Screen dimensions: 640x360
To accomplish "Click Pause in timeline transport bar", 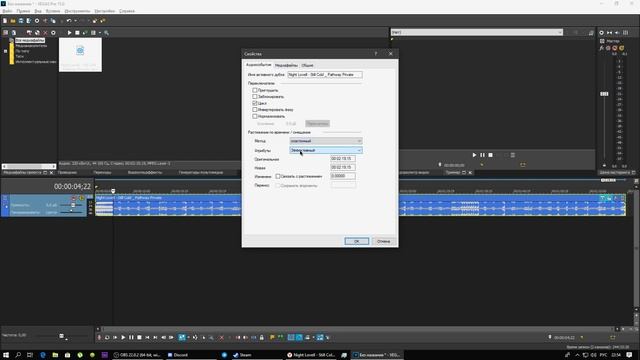I will [x=131, y=338].
